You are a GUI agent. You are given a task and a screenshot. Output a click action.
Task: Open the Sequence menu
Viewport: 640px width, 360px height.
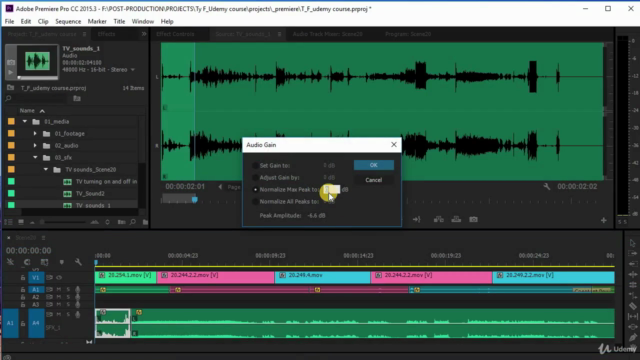click(x=68, y=21)
